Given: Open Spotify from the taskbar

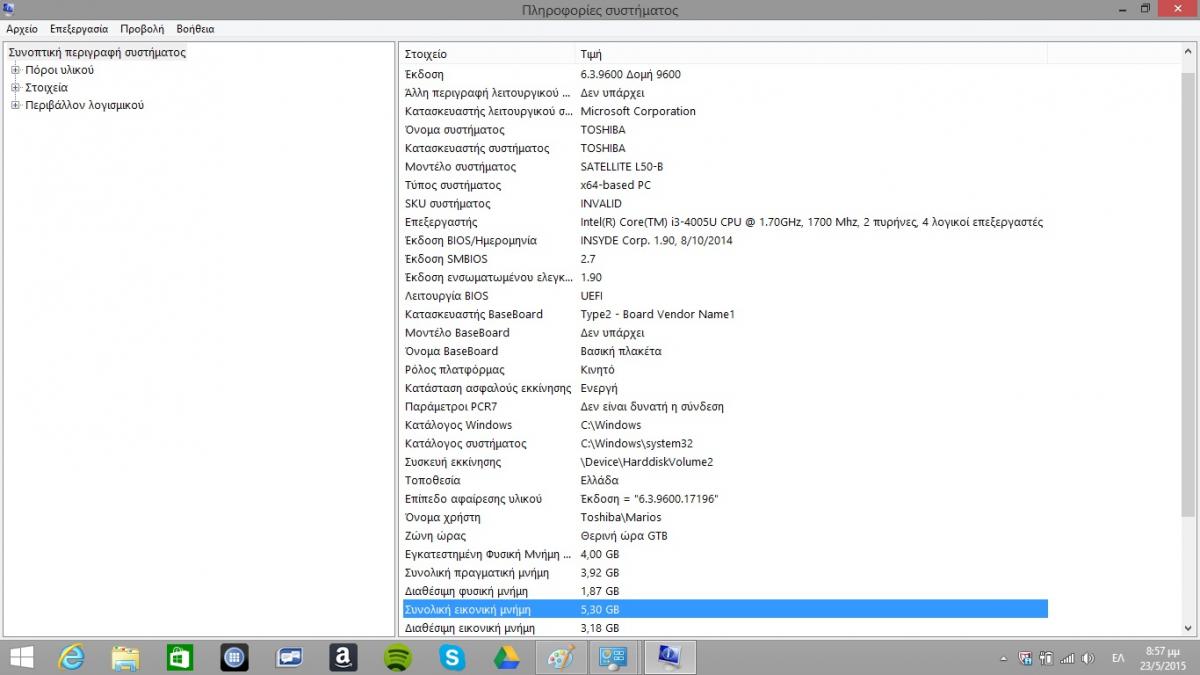Looking at the screenshot, I should click(397, 658).
